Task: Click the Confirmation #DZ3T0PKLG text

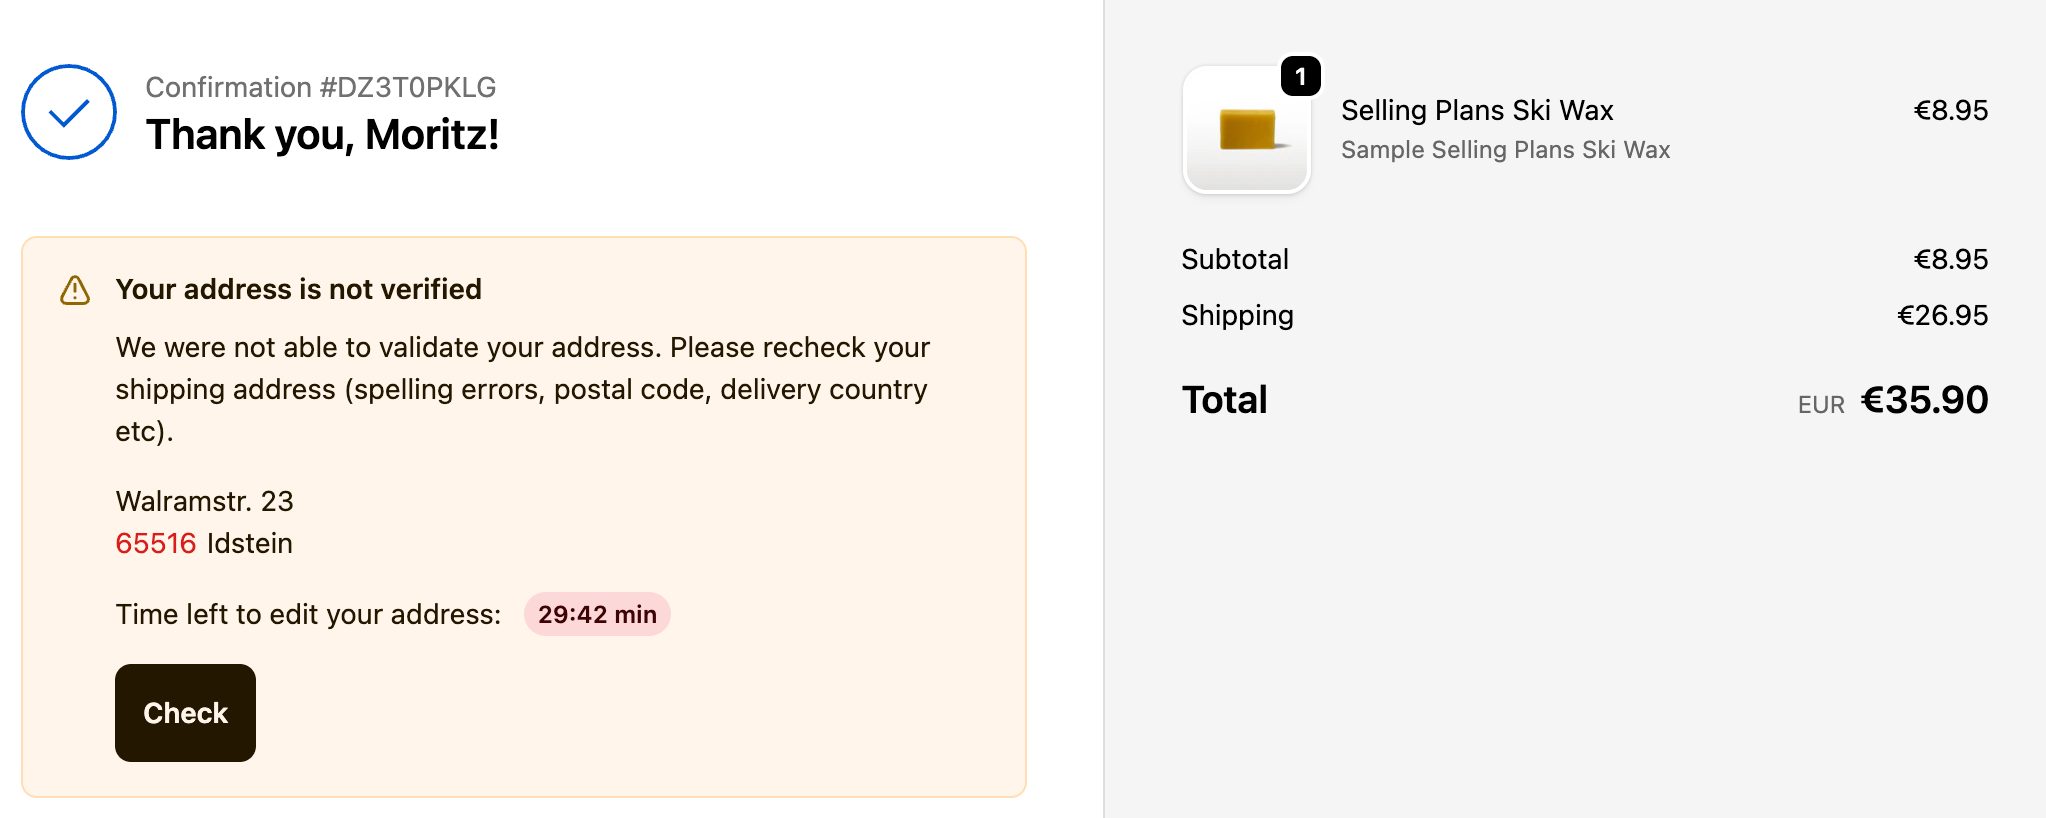Action: click(321, 87)
